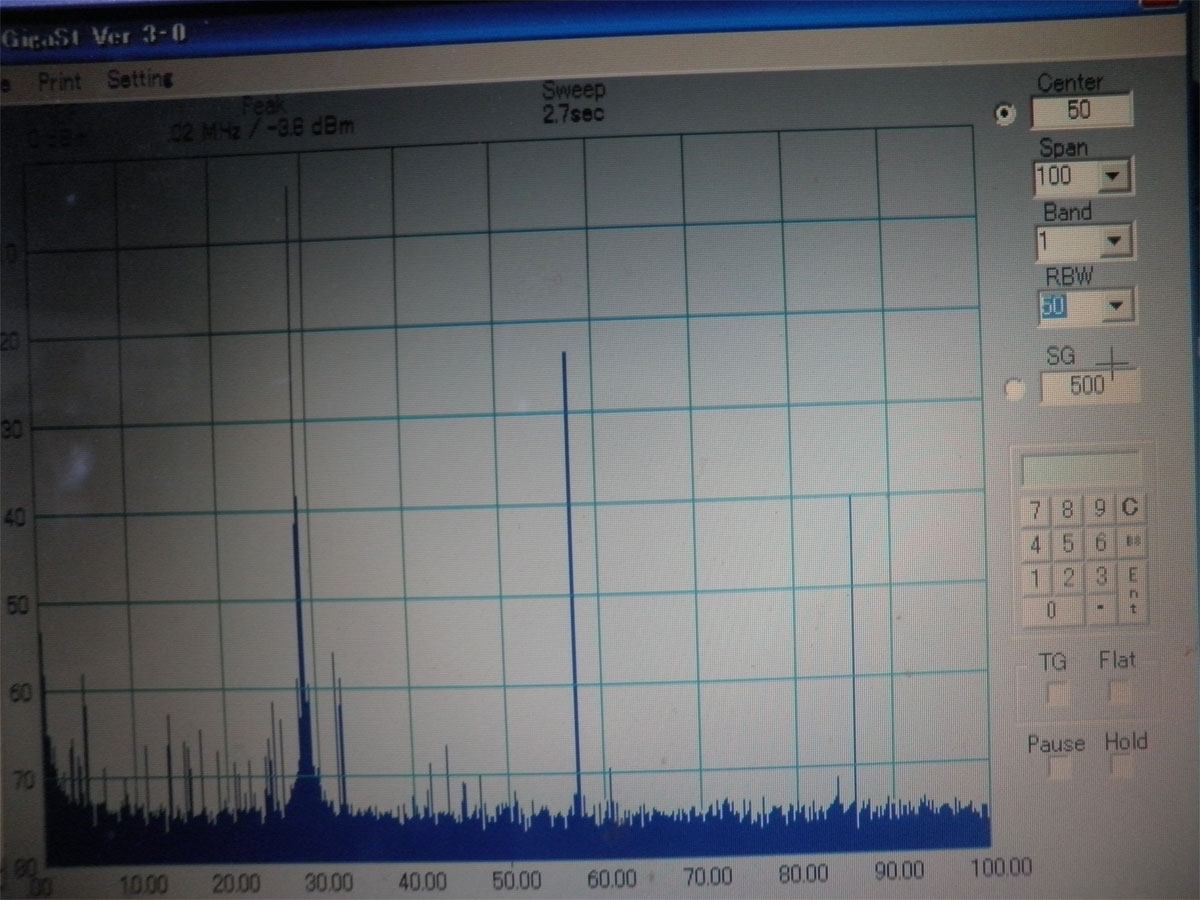Viewport: 1200px width, 900px height.
Task: Enable the TG checkbox
Action: point(1057,692)
